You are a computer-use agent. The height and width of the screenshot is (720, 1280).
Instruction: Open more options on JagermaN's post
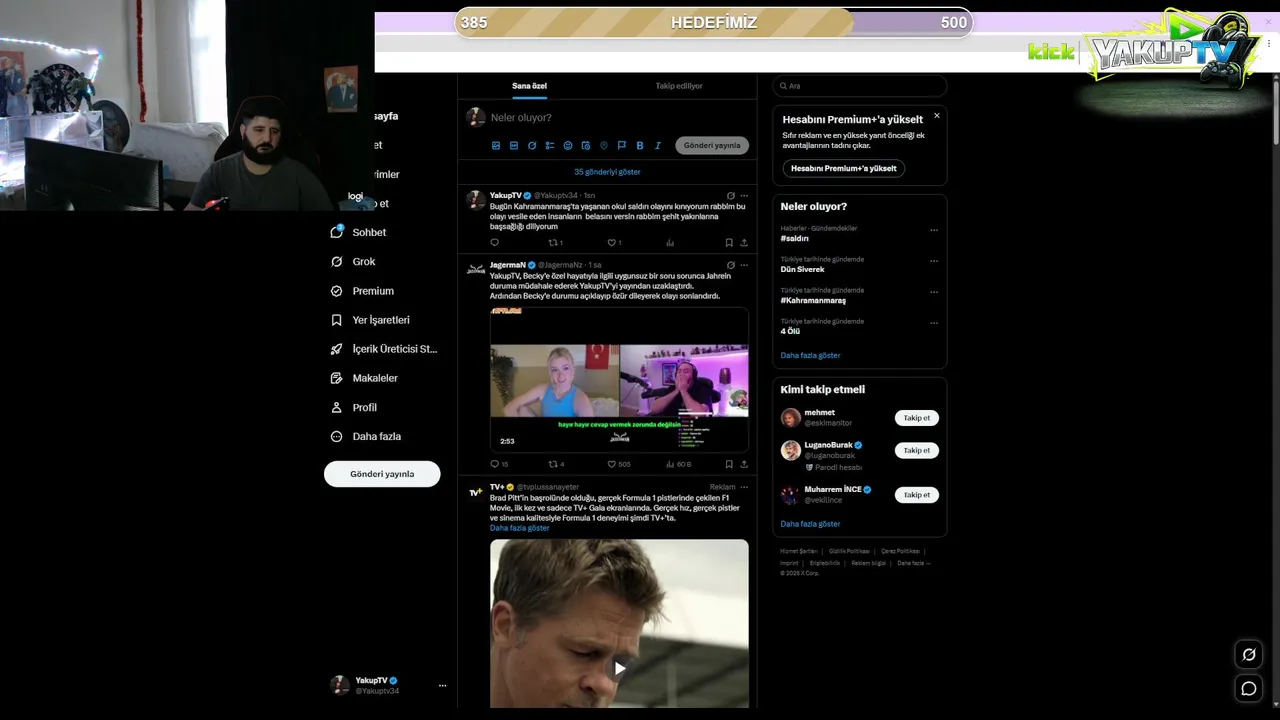(x=744, y=265)
